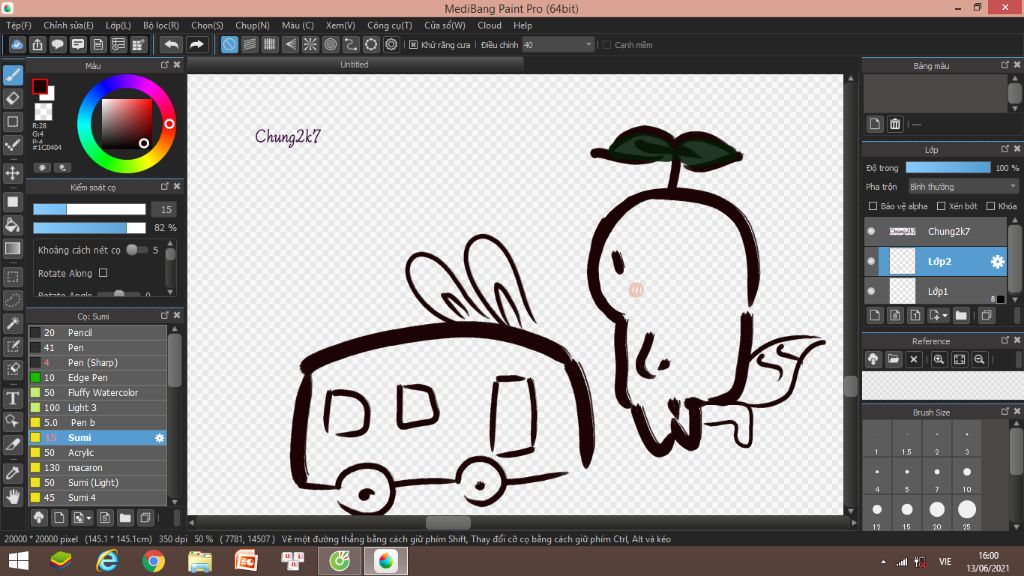Hide the Lớp1 layer
Screen dimensions: 1024x576
(871, 291)
